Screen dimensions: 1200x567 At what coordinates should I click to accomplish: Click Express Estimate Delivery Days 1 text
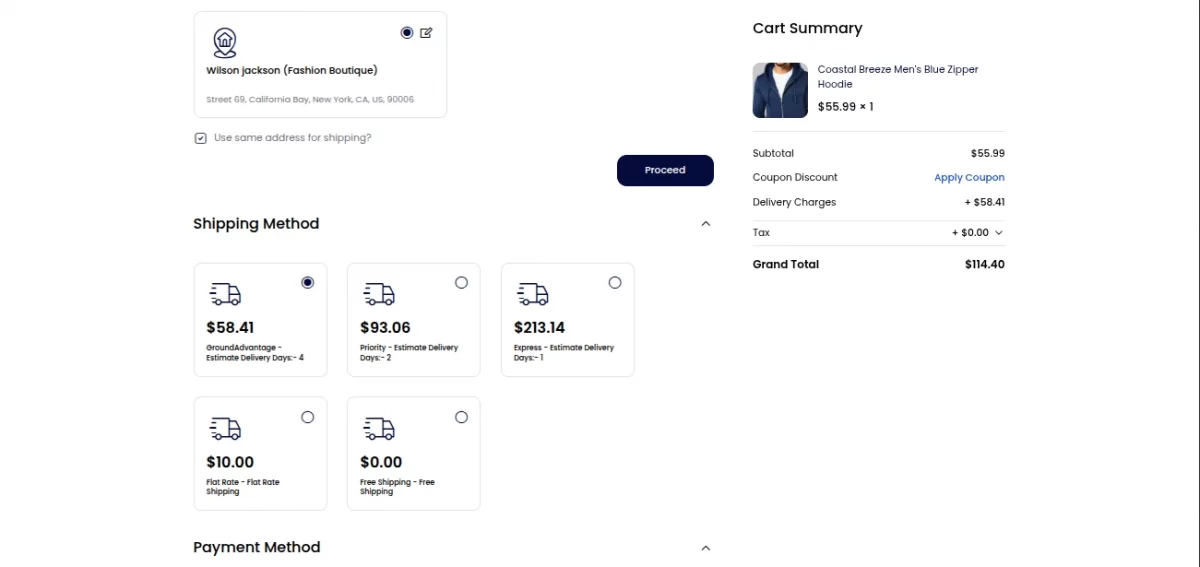564,353
